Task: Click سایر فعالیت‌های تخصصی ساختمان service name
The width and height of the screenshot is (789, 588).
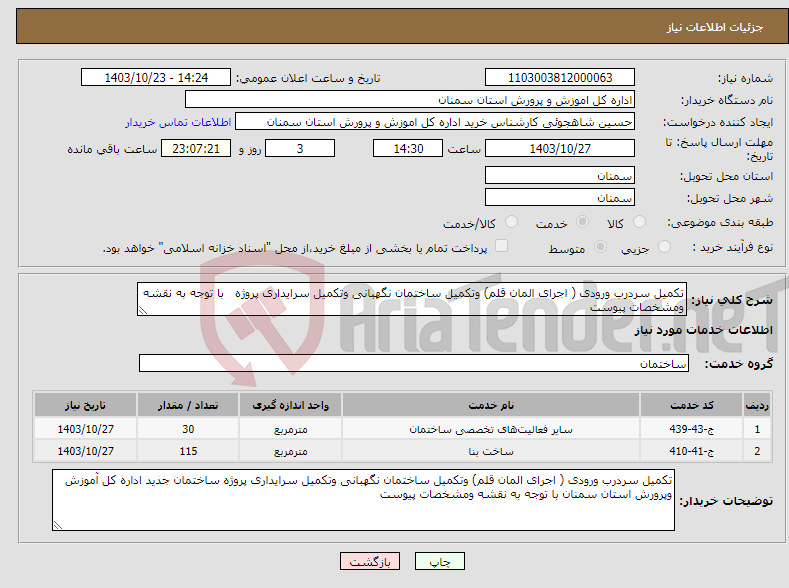Action: pos(491,430)
